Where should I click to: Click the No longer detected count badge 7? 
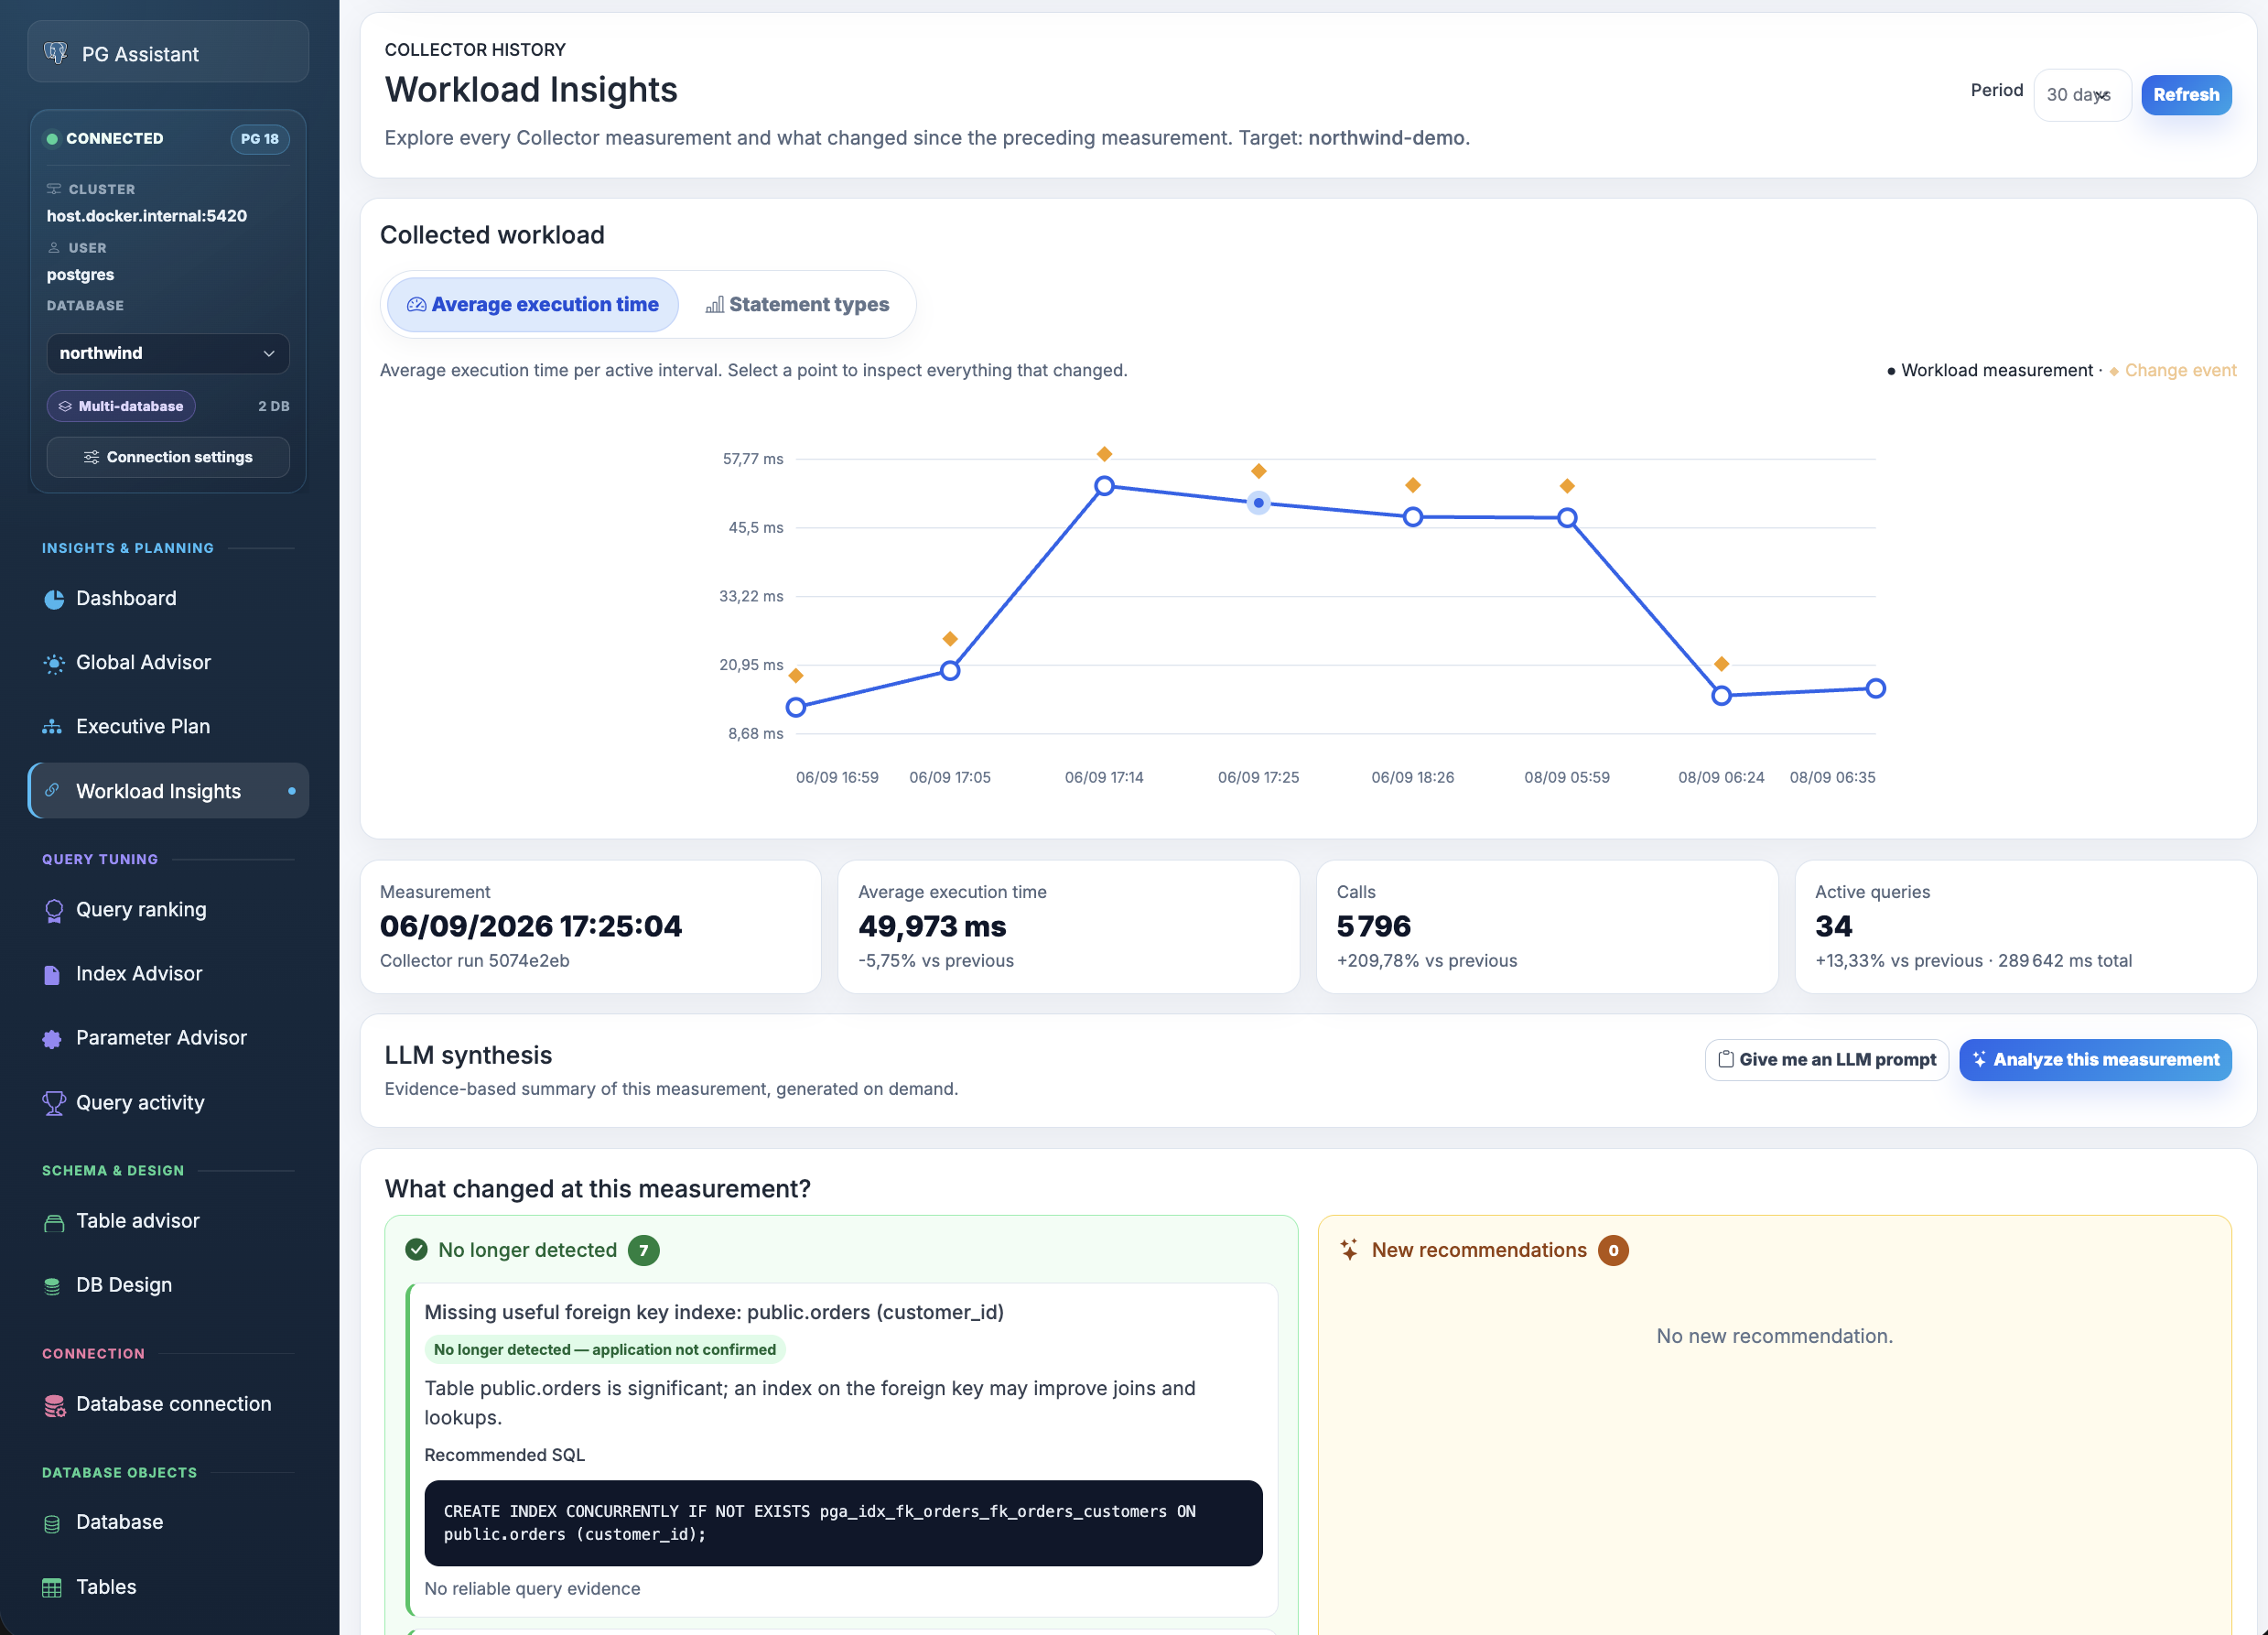[x=643, y=1250]
